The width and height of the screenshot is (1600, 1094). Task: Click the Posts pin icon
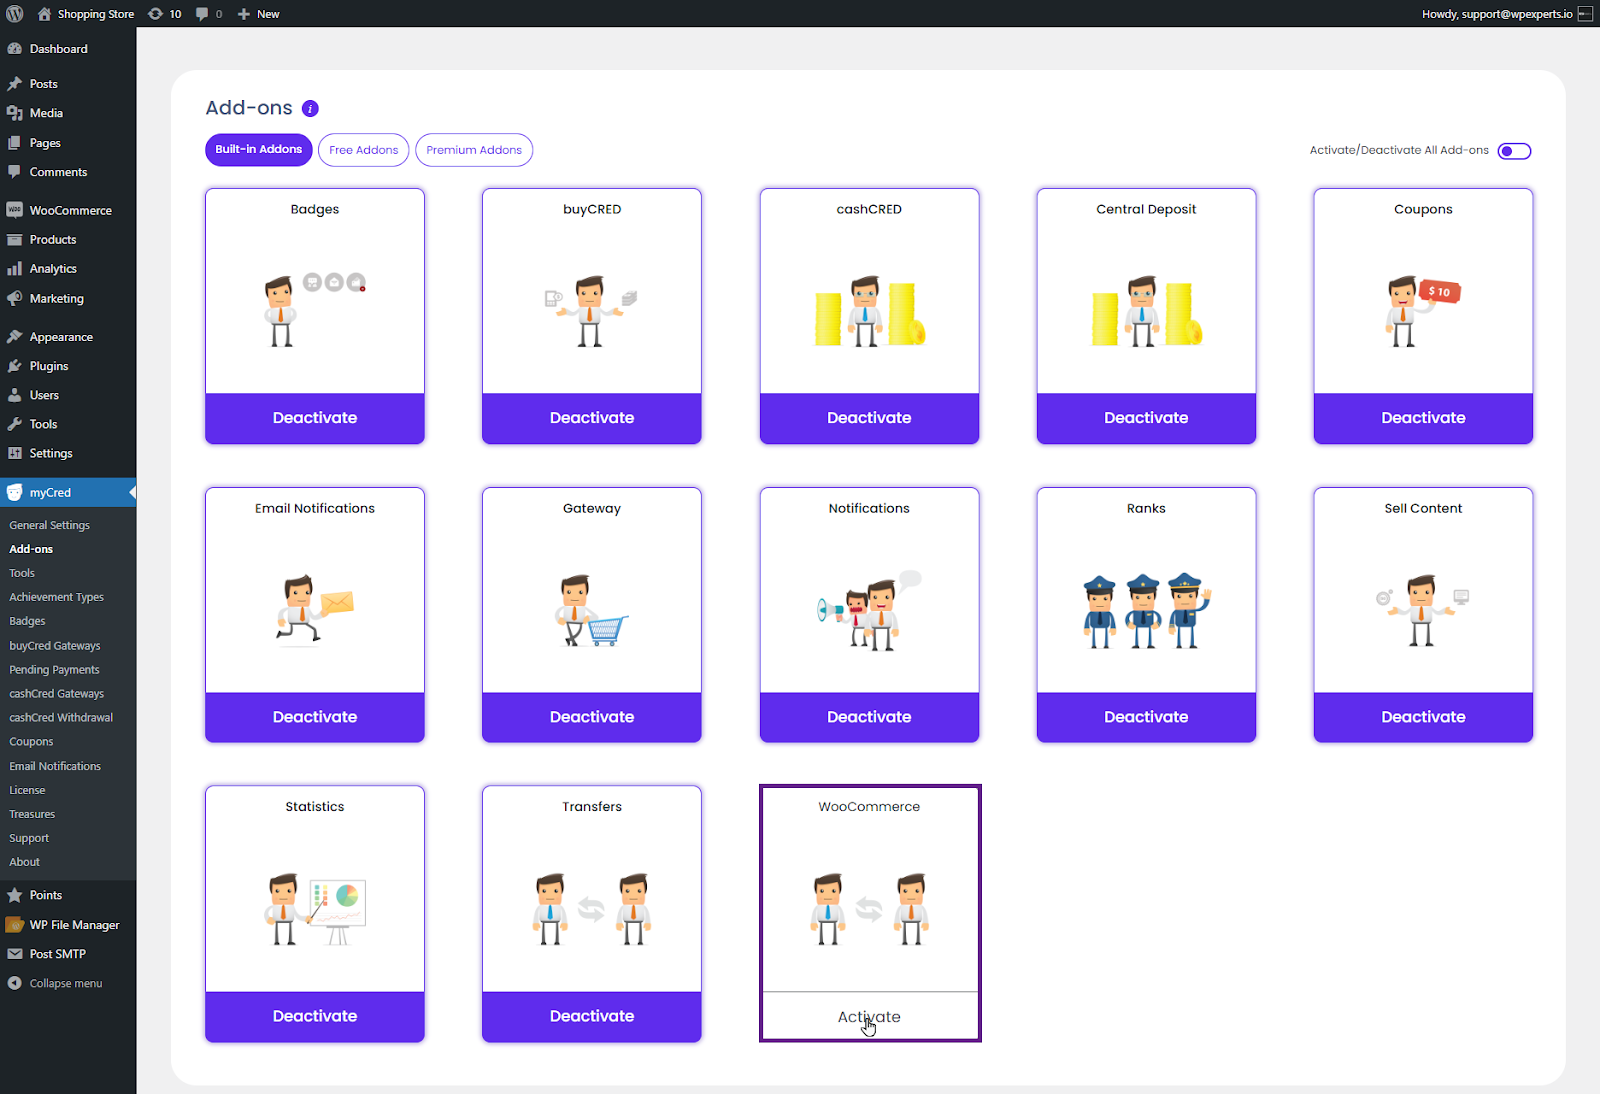[15, 84]
